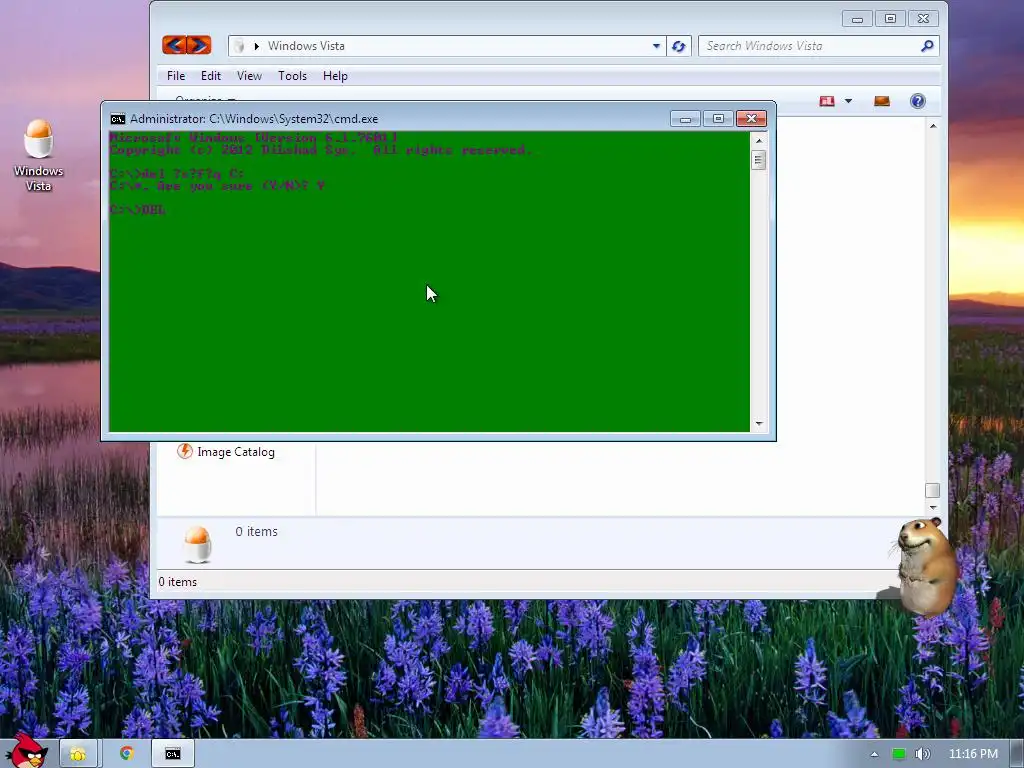1024x768 pixels.
Task: Open the volume speaker tray icon
Action: (x=922, y=754)
